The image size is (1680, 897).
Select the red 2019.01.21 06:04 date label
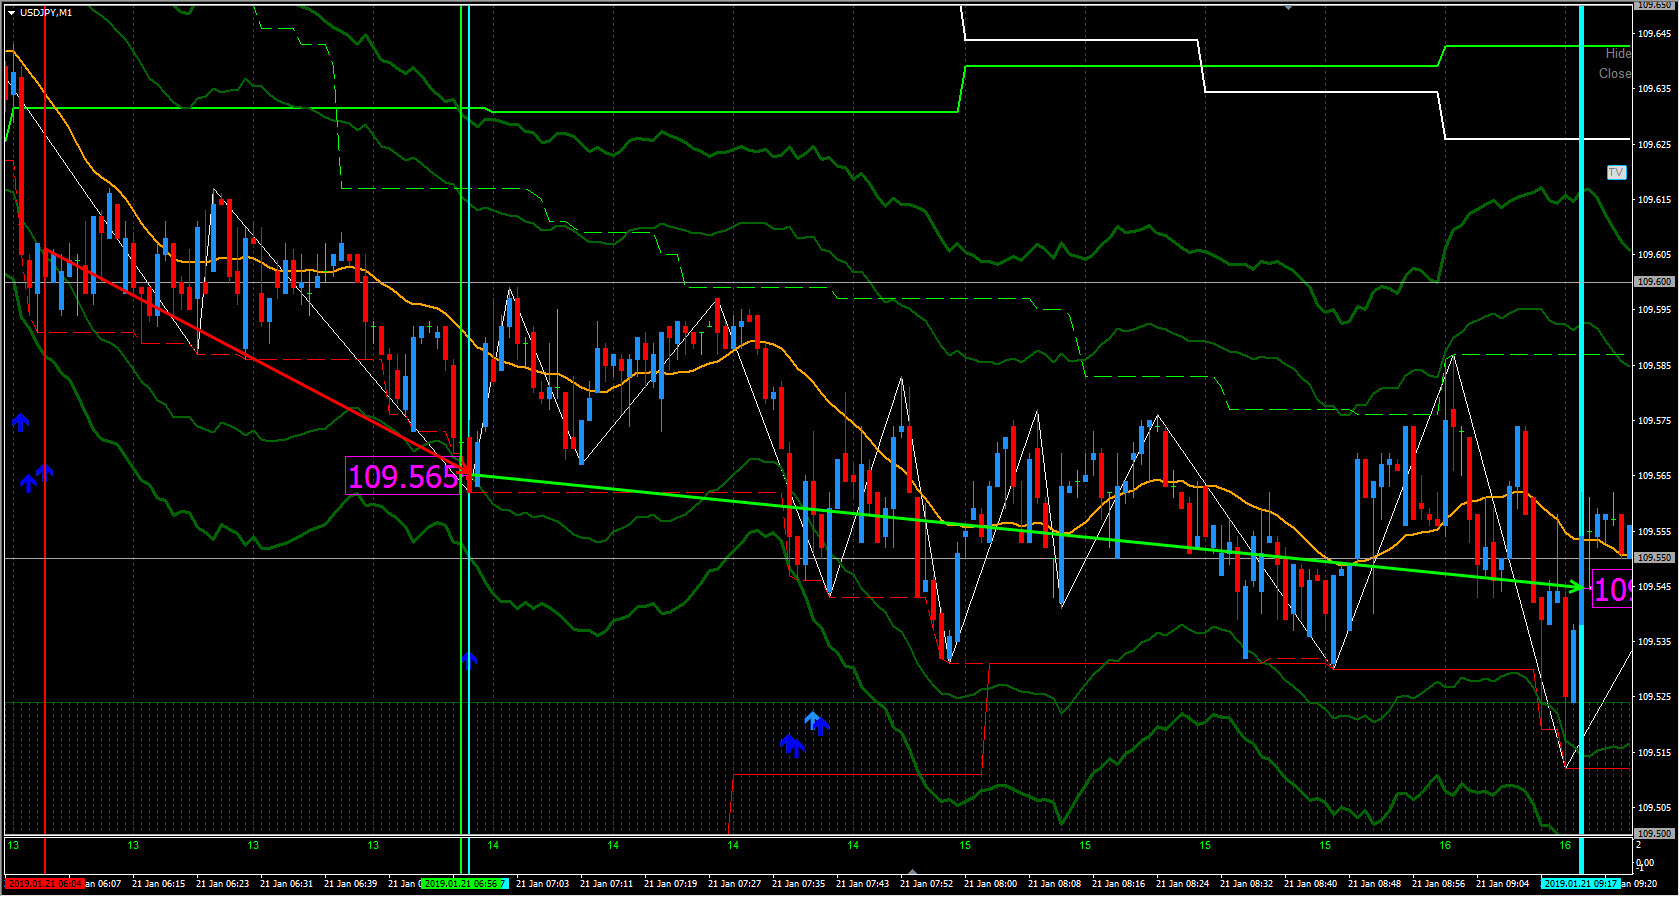tap(44, 884)
